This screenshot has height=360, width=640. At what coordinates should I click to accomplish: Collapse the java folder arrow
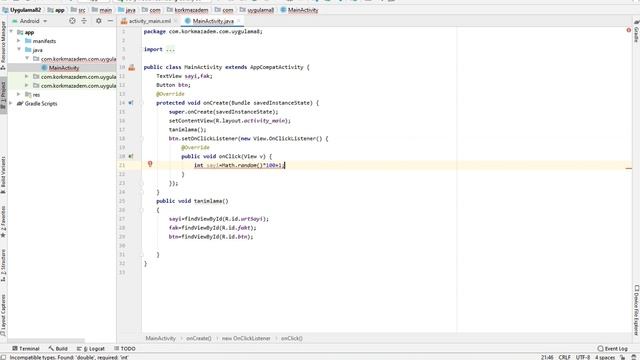click(x=19, y=50)
